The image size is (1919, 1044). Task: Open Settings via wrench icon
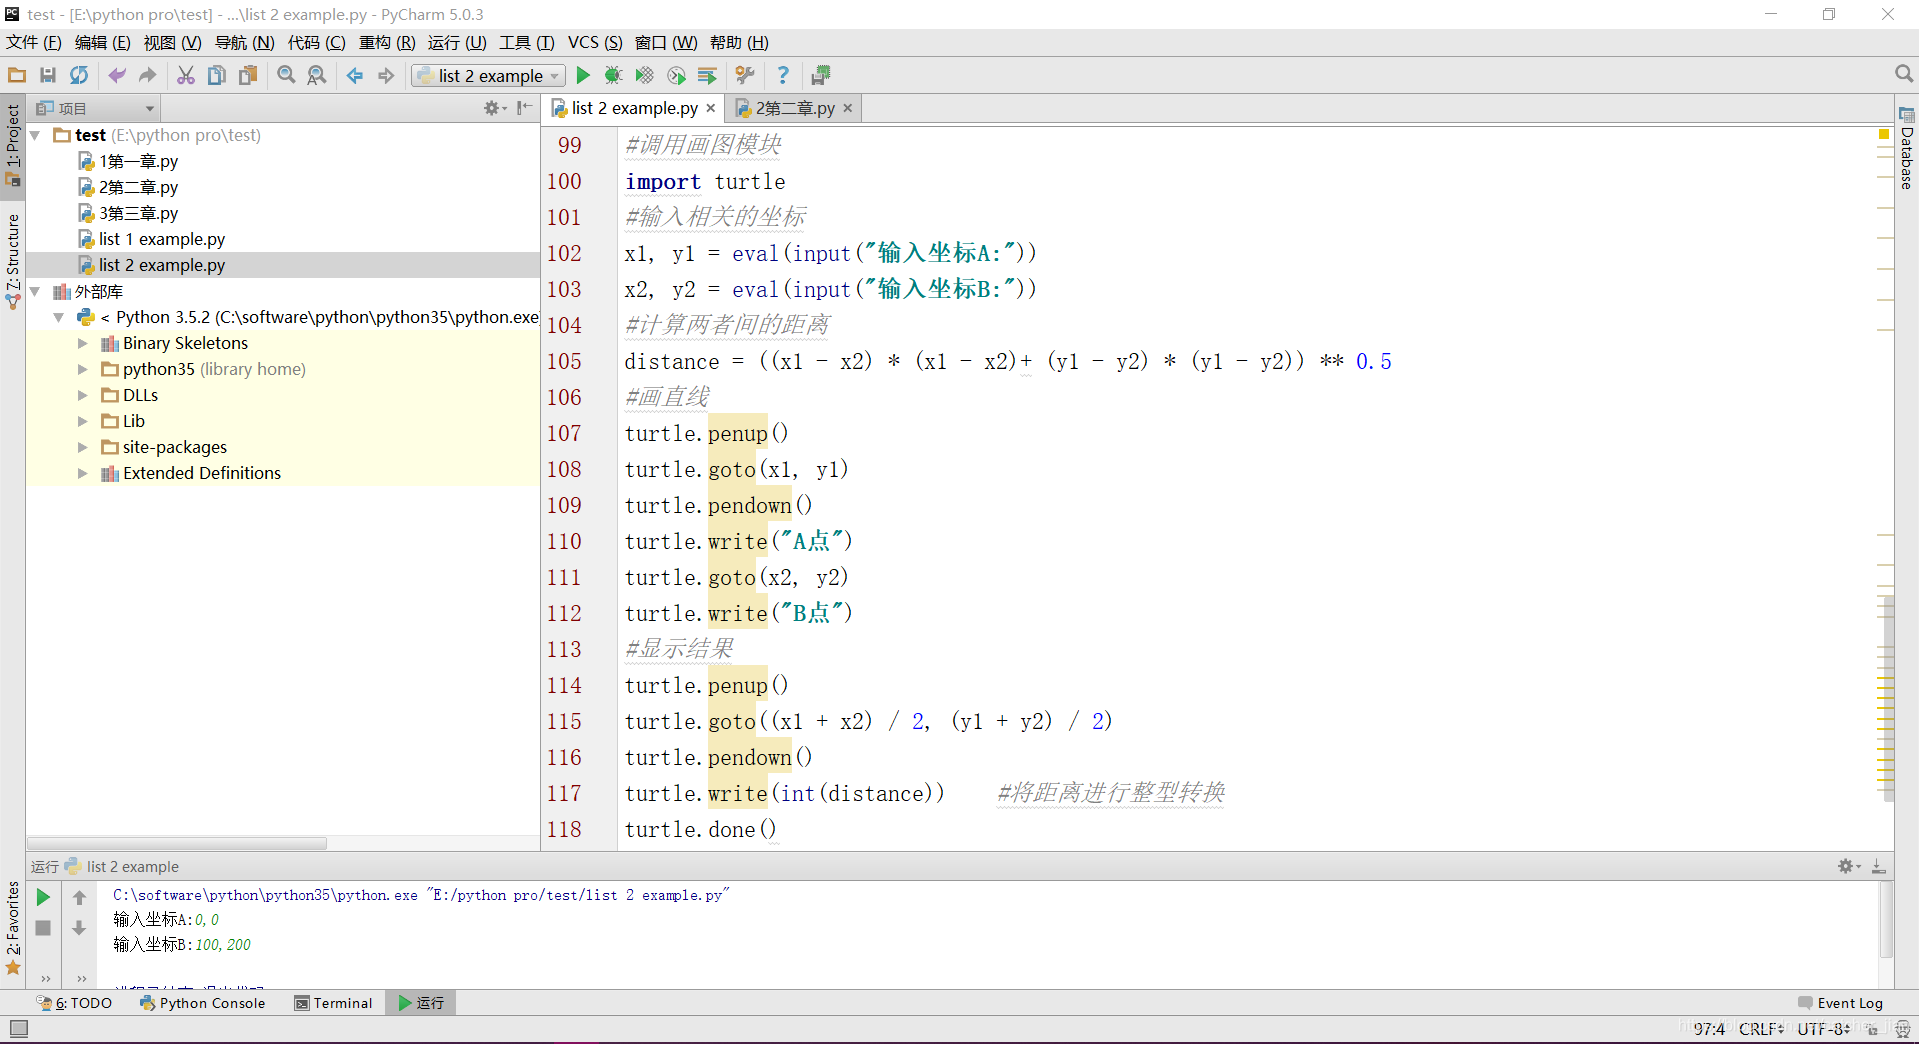745,75
